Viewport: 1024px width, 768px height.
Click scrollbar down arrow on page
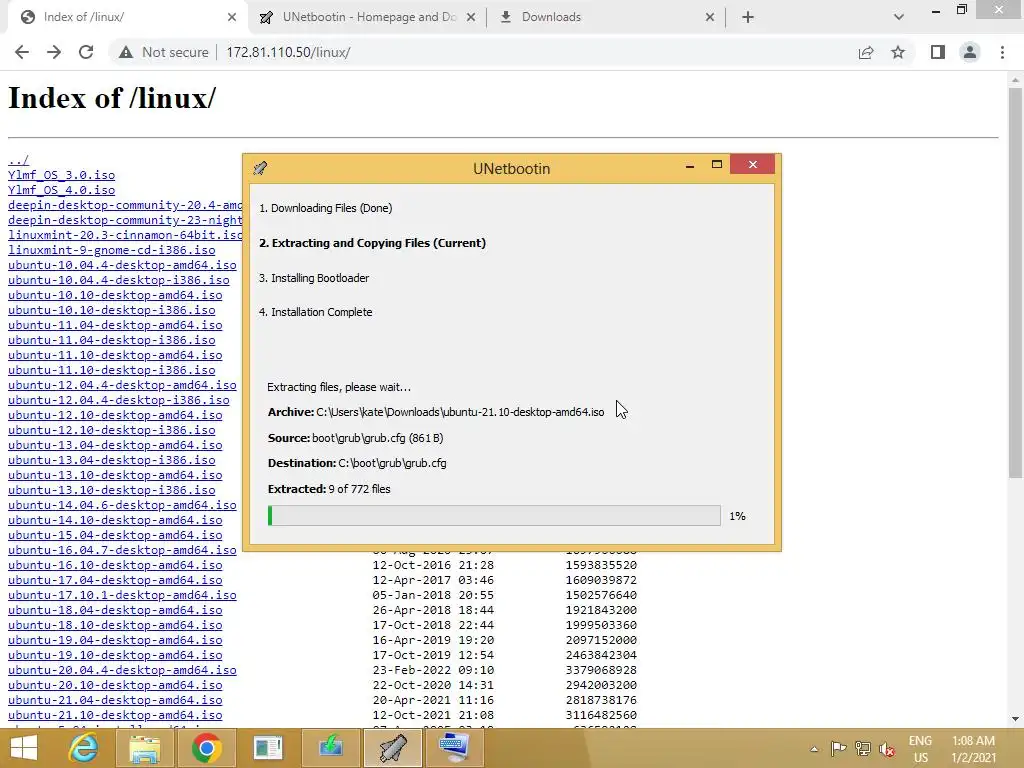point(1015,720)
